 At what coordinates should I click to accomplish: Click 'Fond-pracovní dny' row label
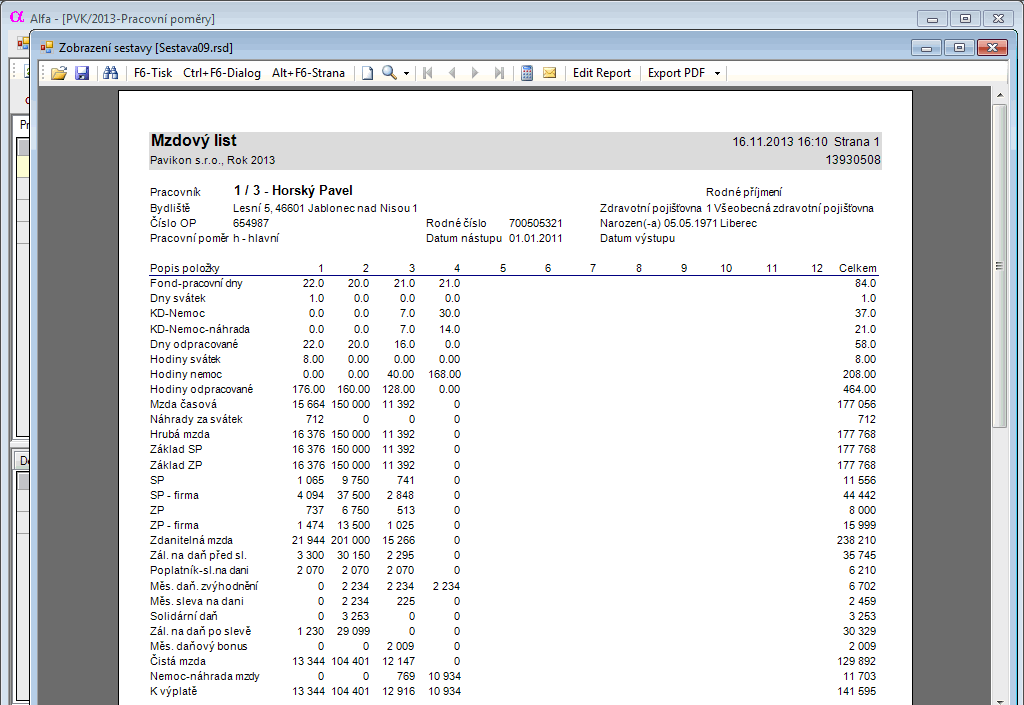coord(196,283)
